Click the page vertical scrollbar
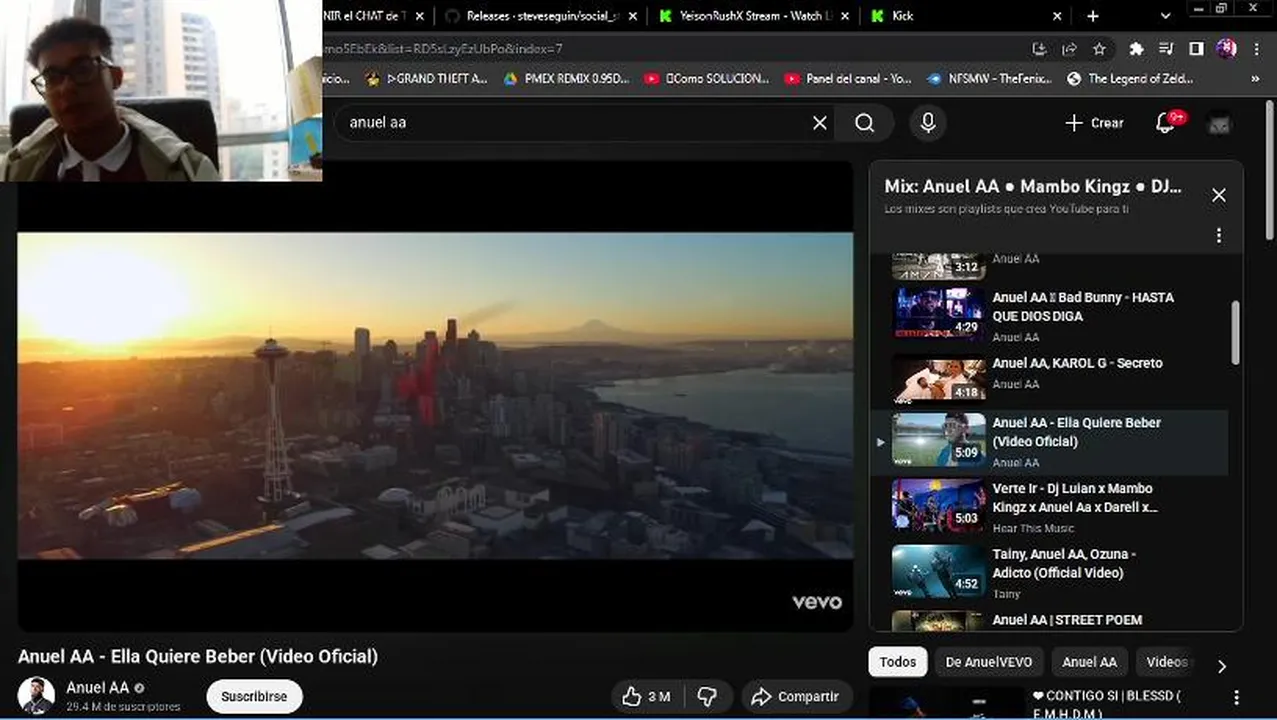 [1270, 170]
